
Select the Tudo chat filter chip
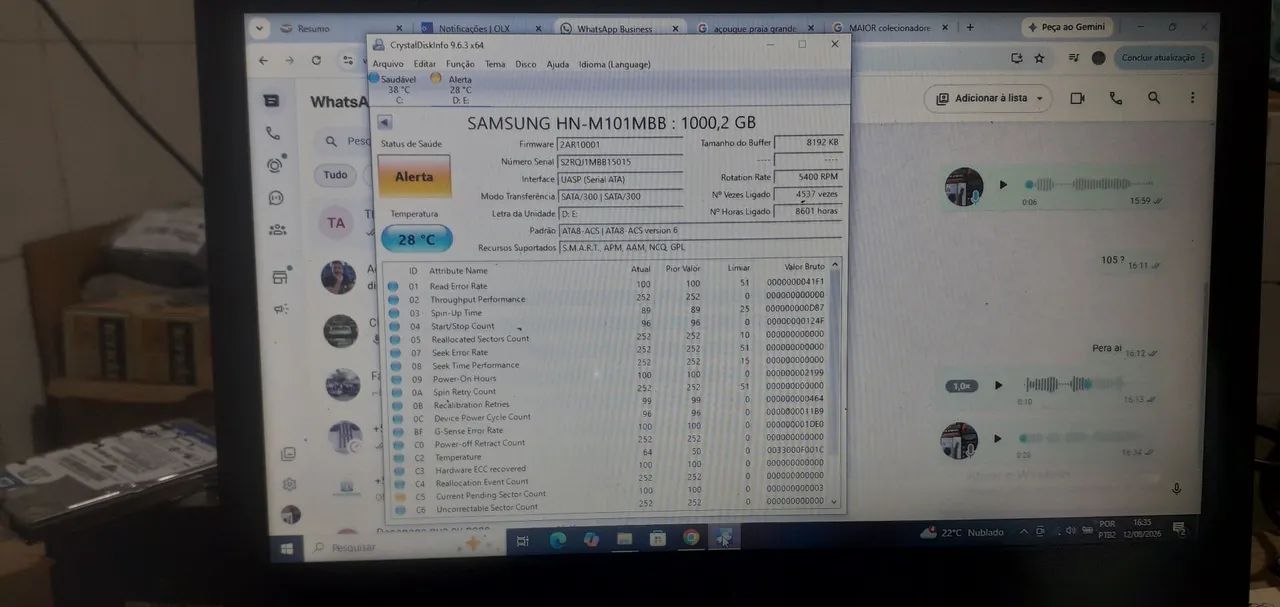(x=335, y=175)
